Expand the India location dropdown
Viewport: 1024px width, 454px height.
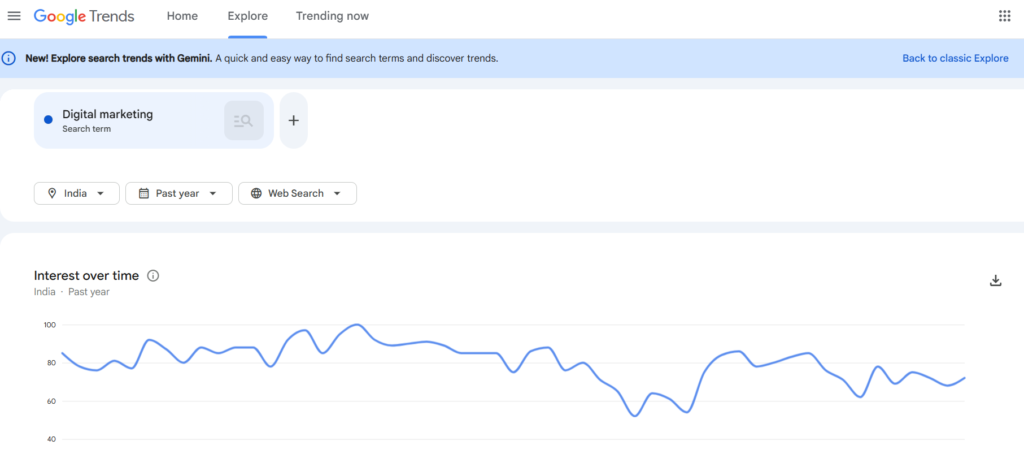tap(77, 193)
